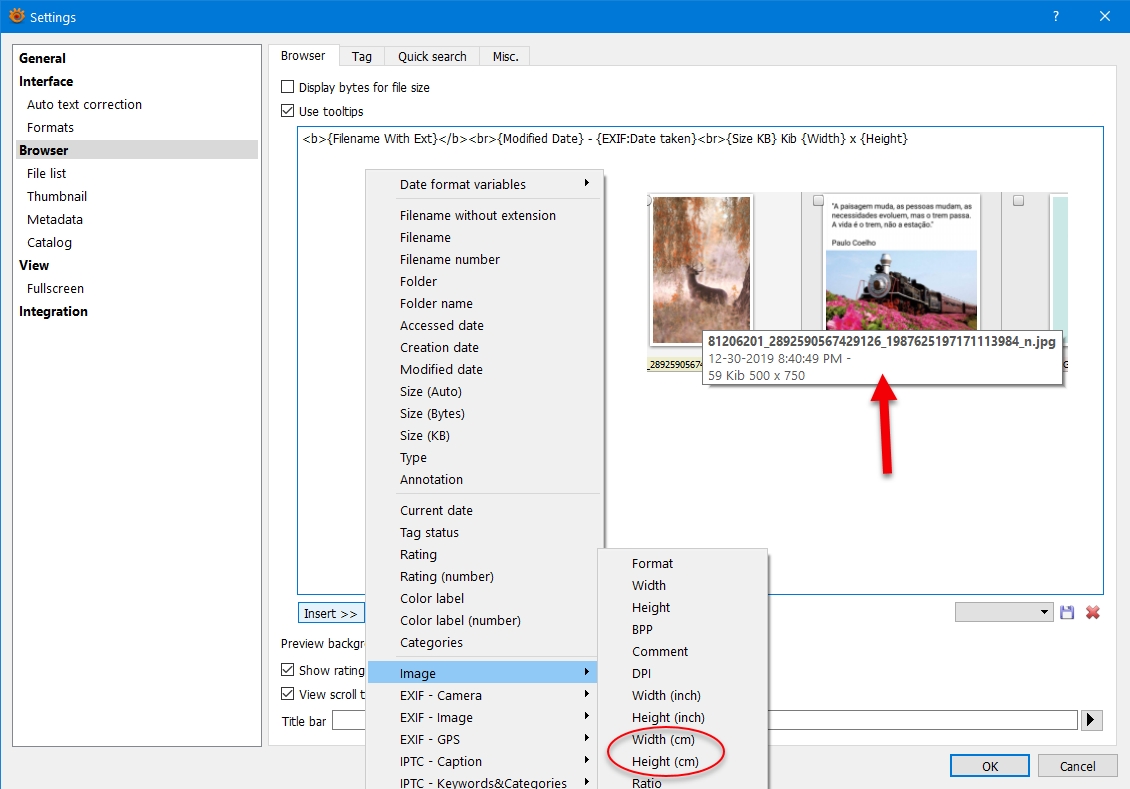Choose Width (cm) from the Image submenu
1130x789 pixels.
pyautogui.click(x=663, y=739)
